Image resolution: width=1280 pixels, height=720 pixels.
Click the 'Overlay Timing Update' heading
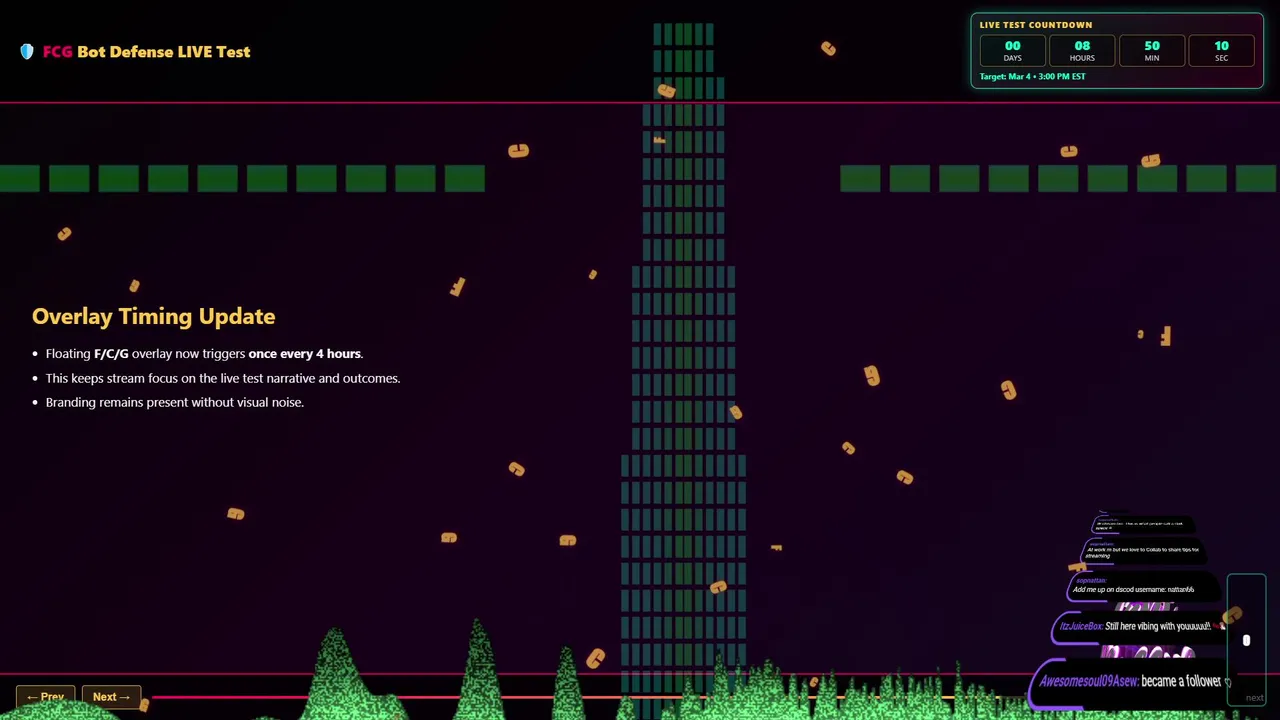click(153, 316)
